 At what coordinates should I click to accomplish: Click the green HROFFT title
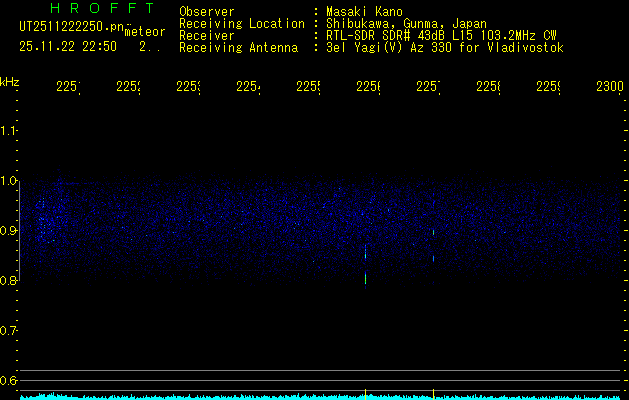point(103,8)
